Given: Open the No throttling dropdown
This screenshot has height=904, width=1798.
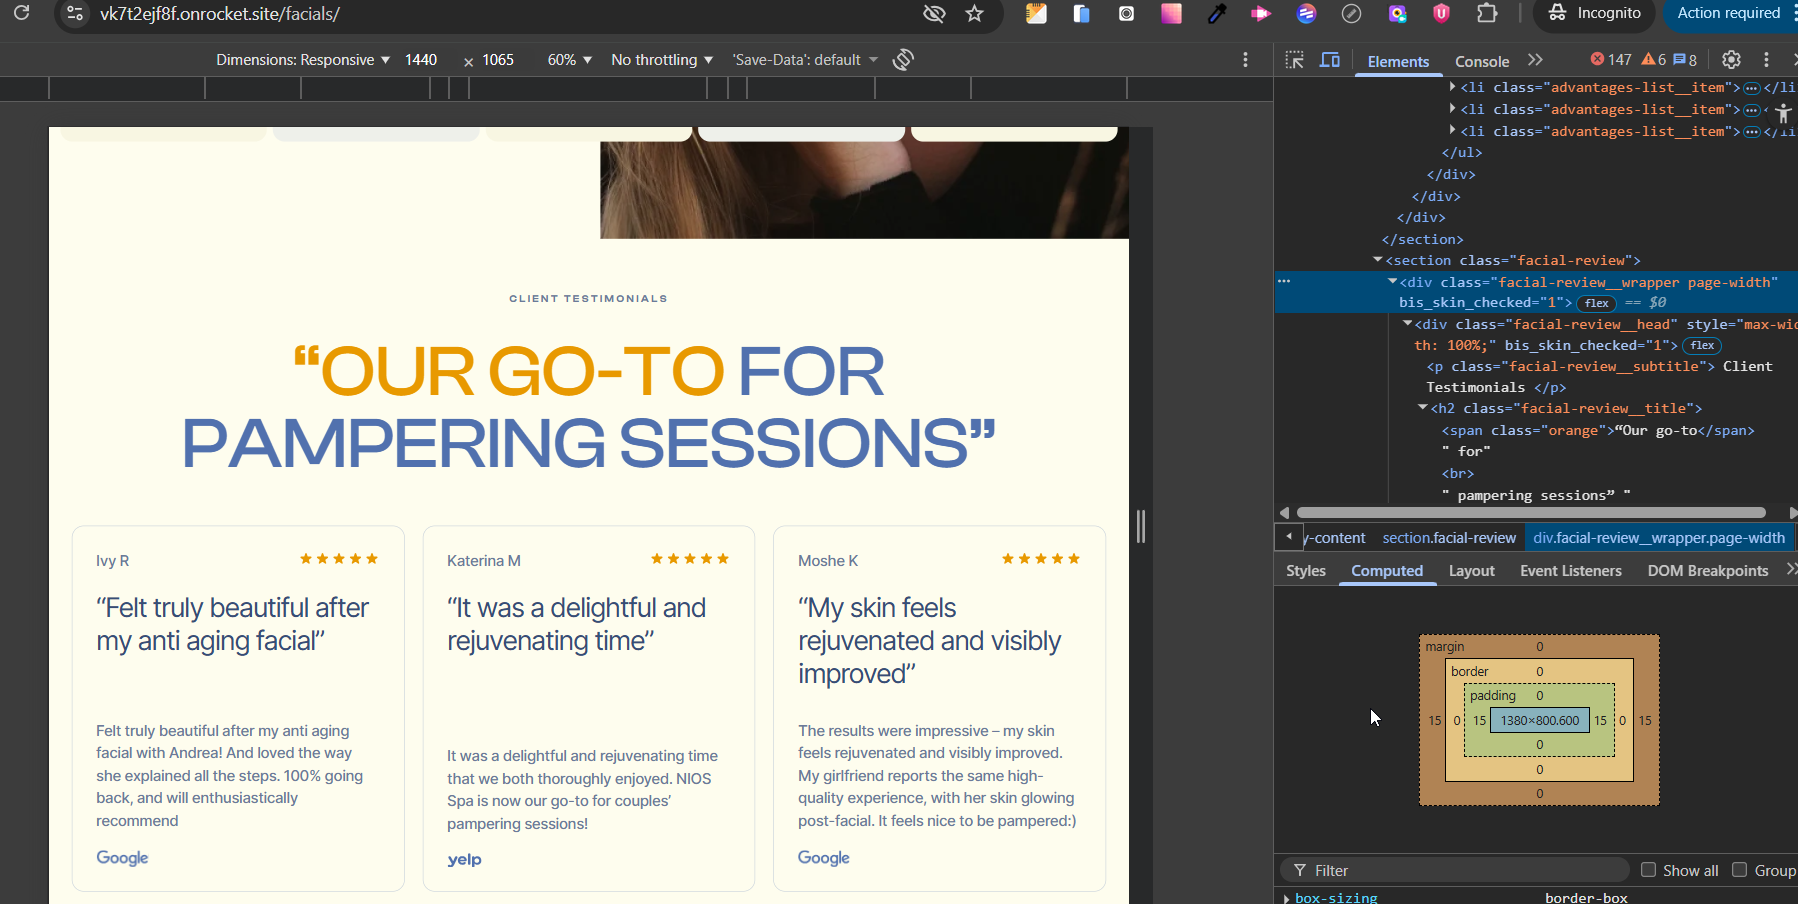Looking at the screenshot, I should [662, 60].
